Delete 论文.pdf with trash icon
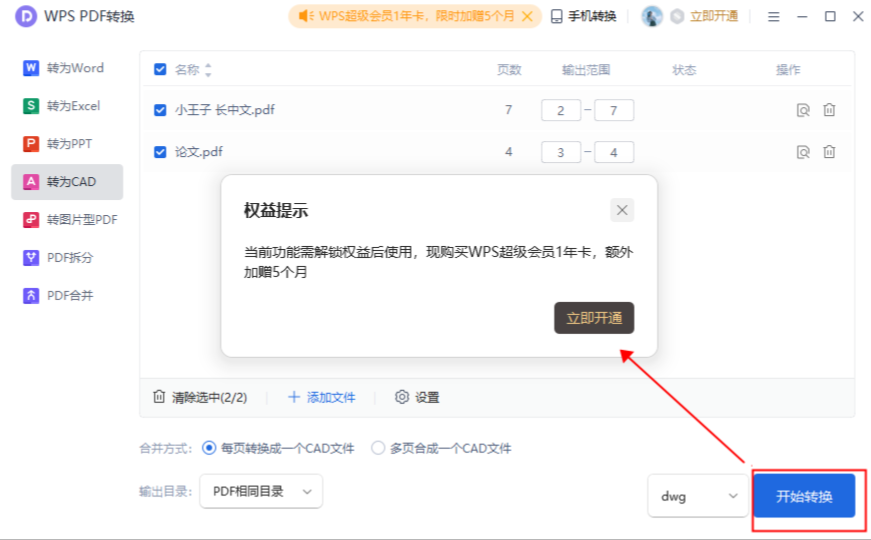 (x=829, y=151)
